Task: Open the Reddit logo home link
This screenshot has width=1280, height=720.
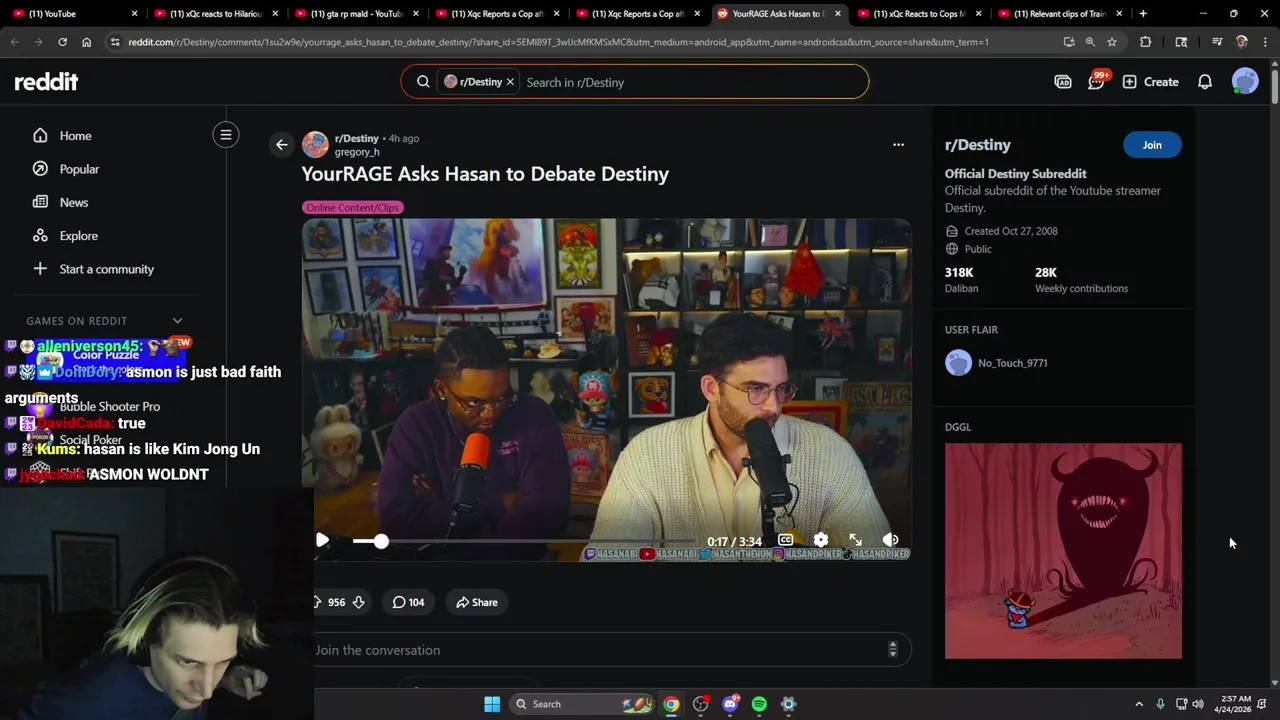Action: pyautogui.click(x=46, y=82)
